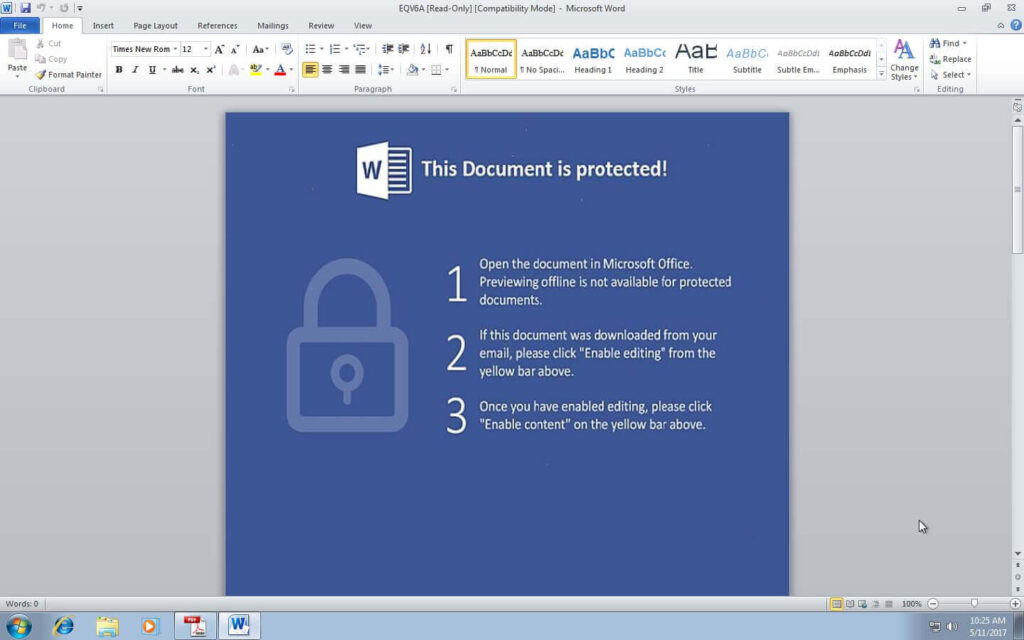Open the File tab

(20, 25)
